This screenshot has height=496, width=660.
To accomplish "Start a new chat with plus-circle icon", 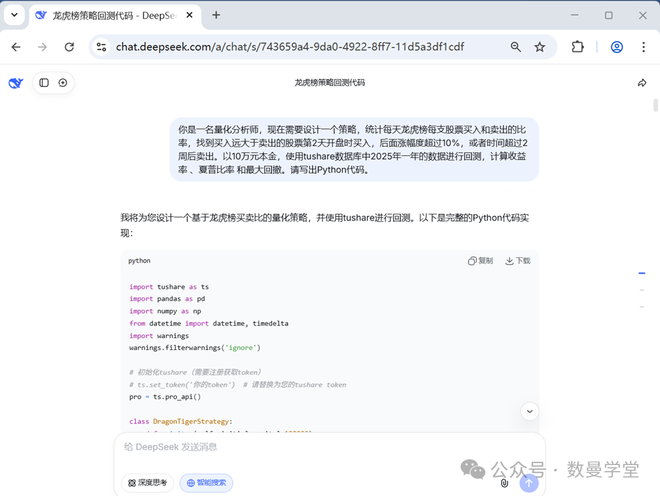I will [63, 83].
